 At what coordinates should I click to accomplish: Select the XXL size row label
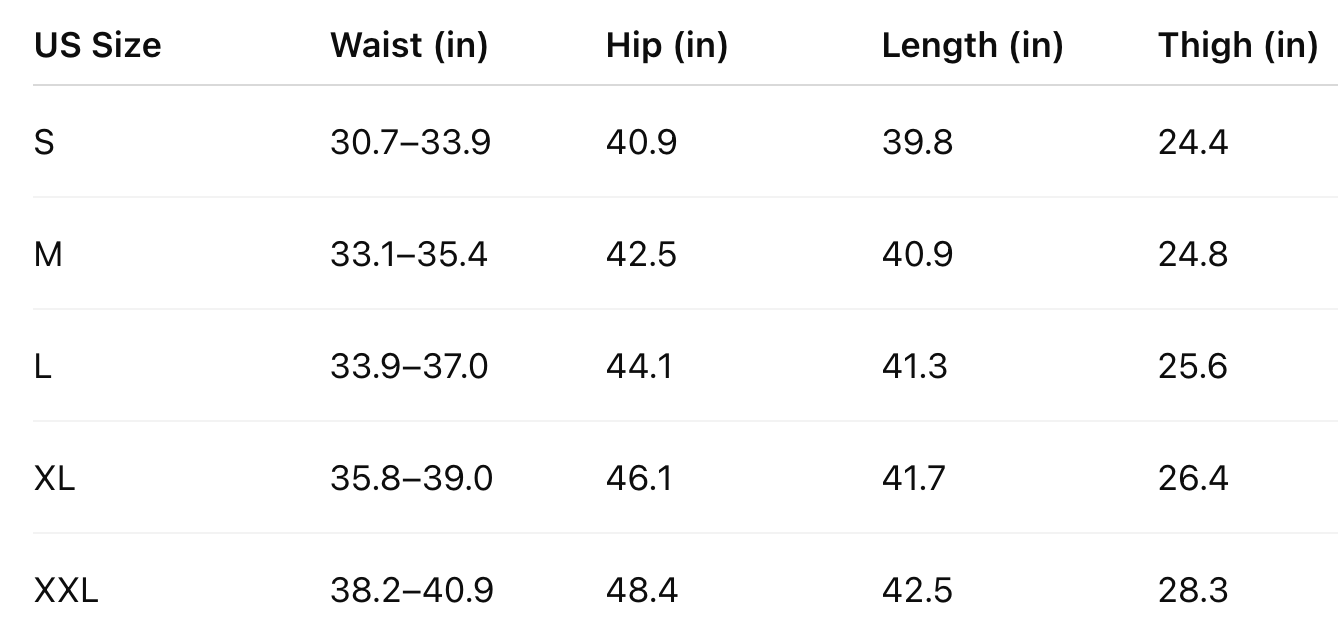tap(66, 590)
